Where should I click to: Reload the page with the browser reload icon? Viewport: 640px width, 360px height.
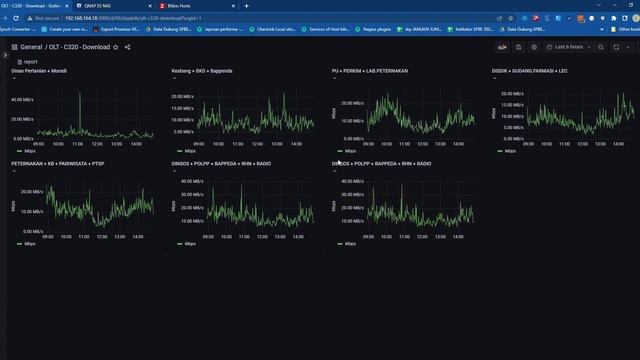click(x=16, y=18)
